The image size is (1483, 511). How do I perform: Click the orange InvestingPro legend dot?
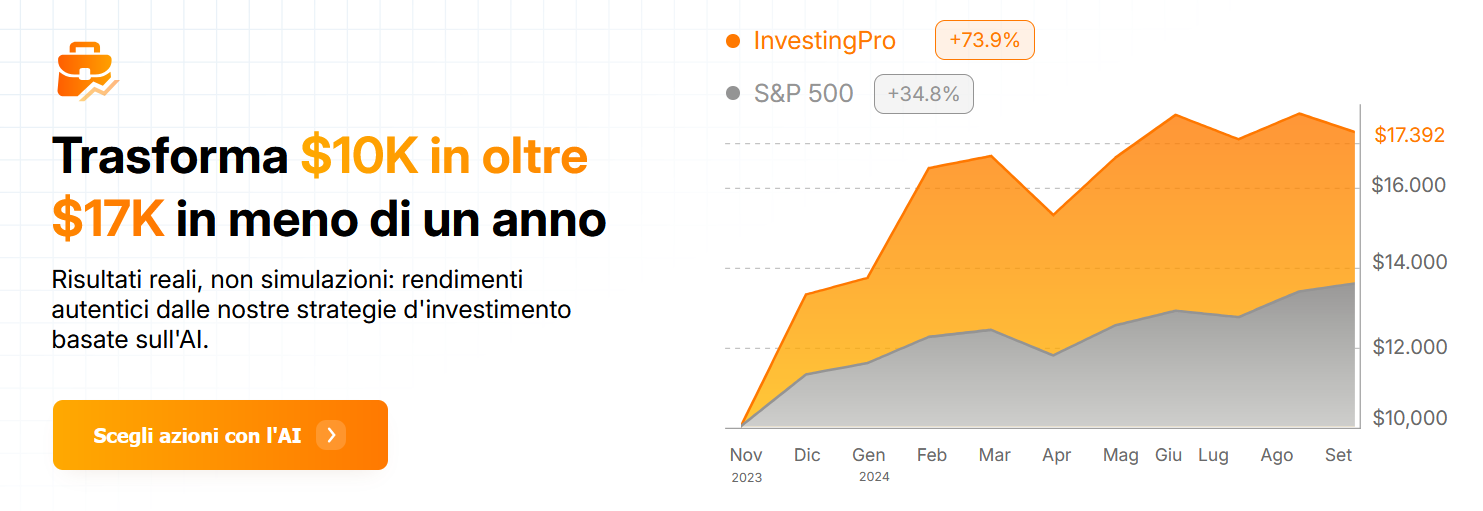click(x=733, y=41)
